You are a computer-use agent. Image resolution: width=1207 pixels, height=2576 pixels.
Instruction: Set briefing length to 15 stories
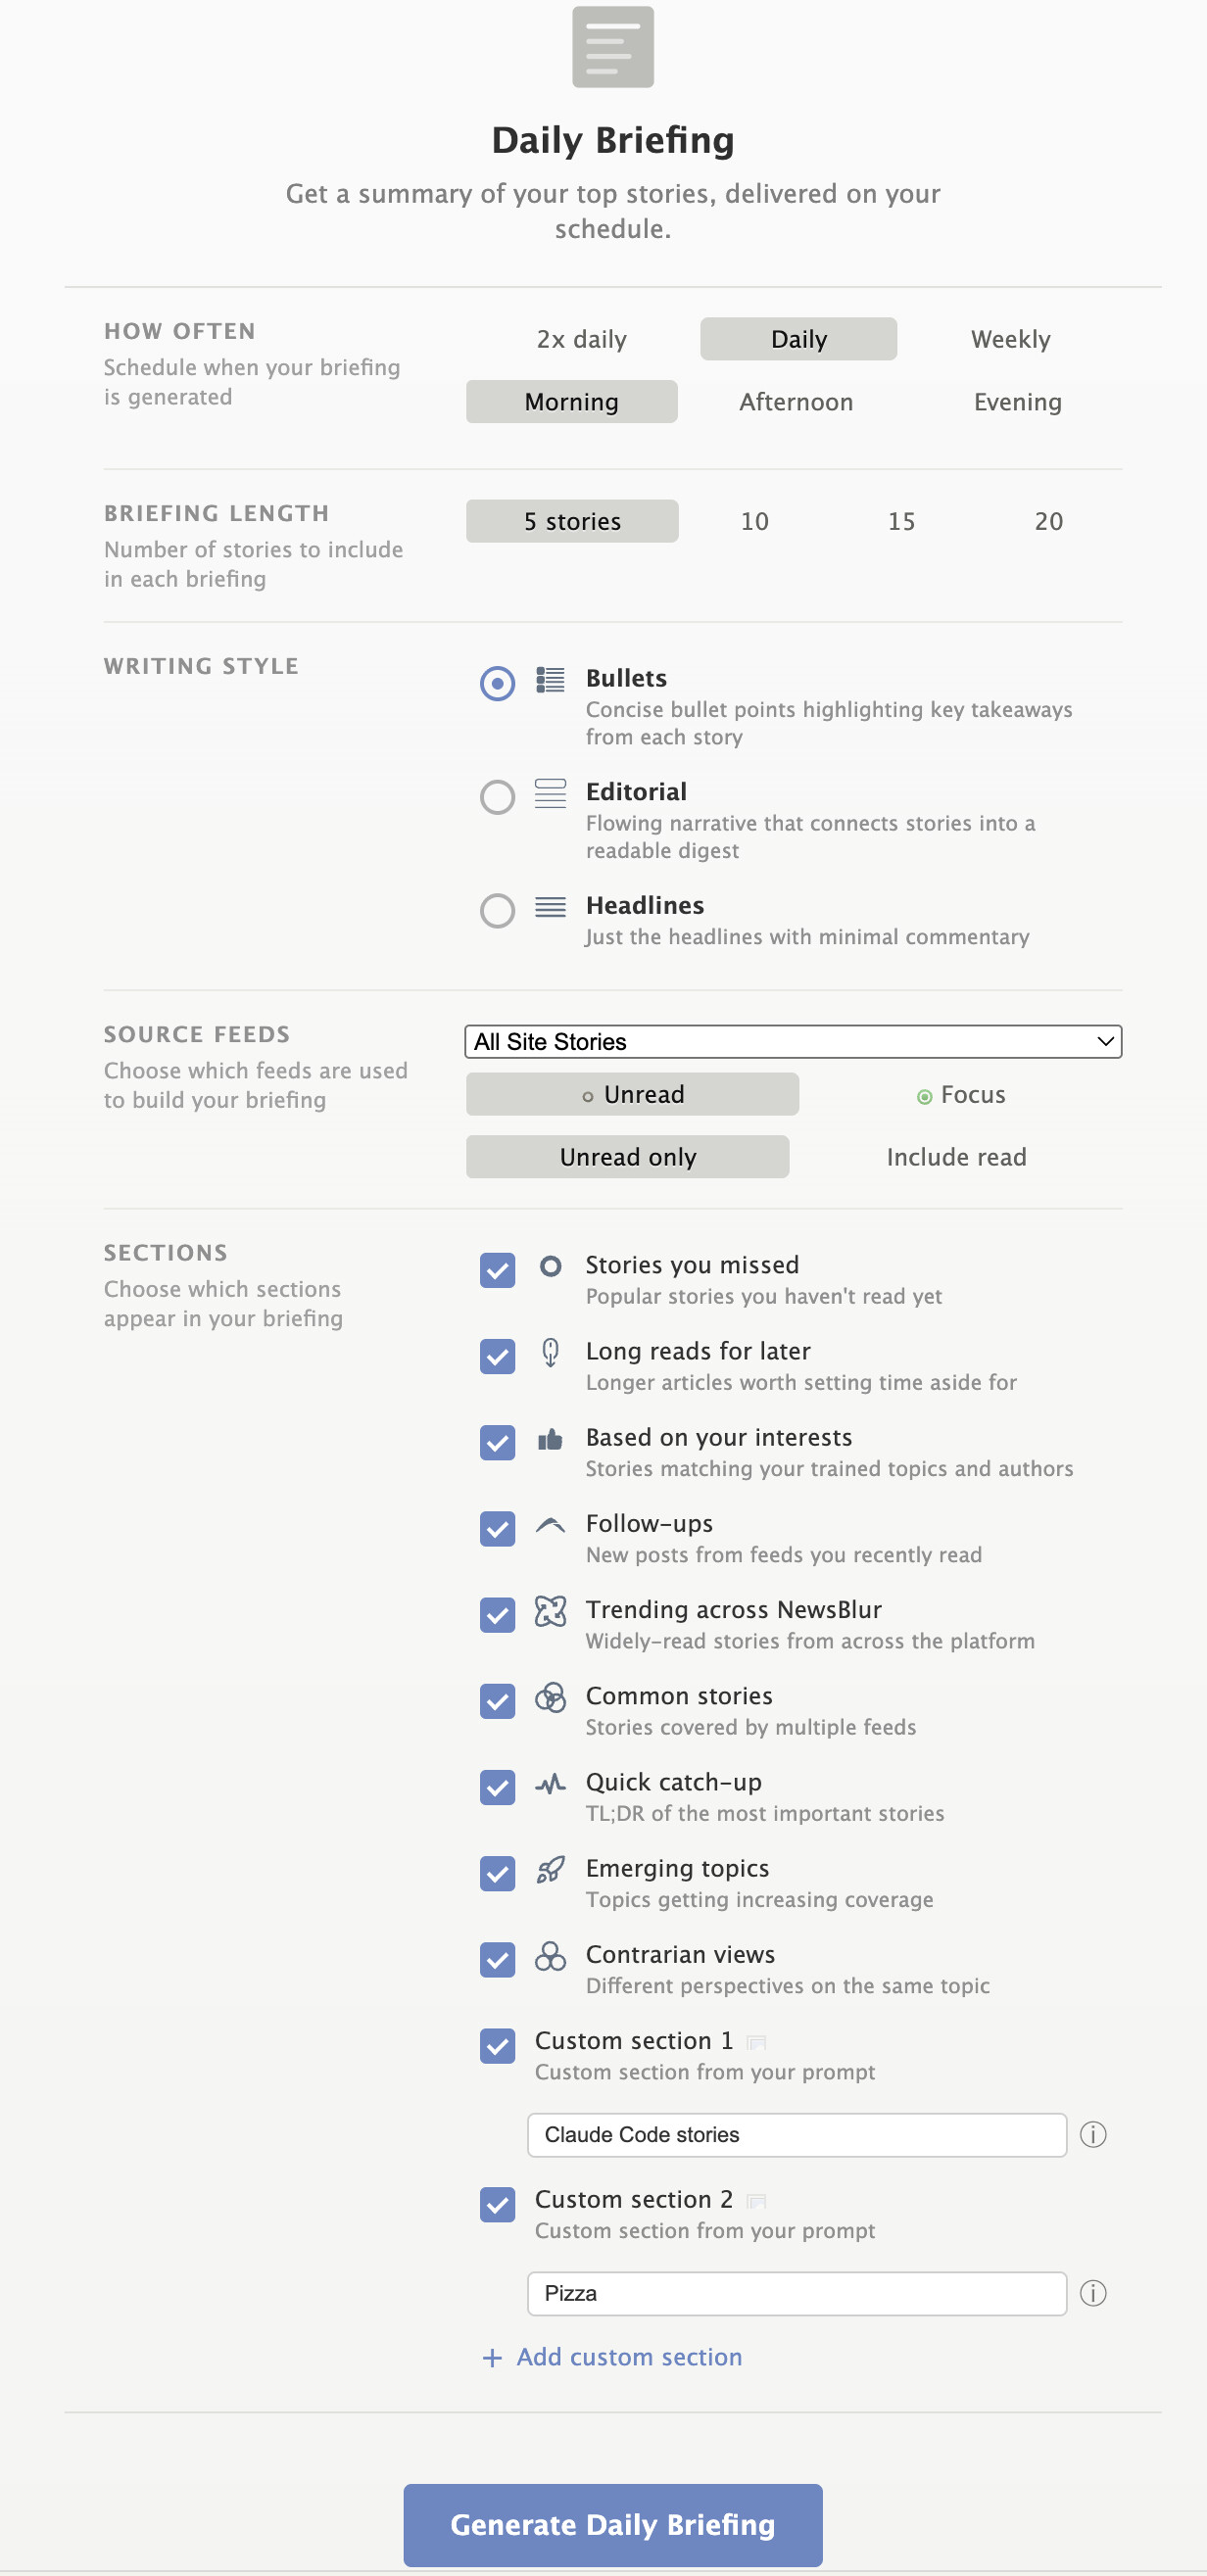[x=901, y=521]
